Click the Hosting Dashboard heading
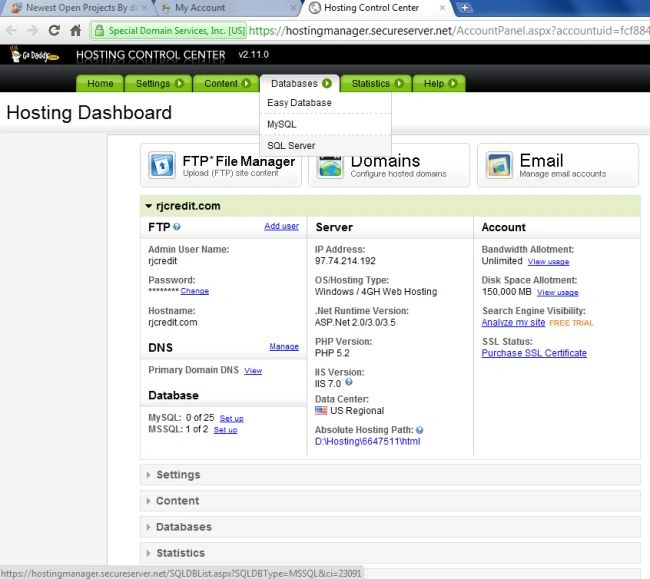This screenshot has height=579, width=650. point(89,113)
